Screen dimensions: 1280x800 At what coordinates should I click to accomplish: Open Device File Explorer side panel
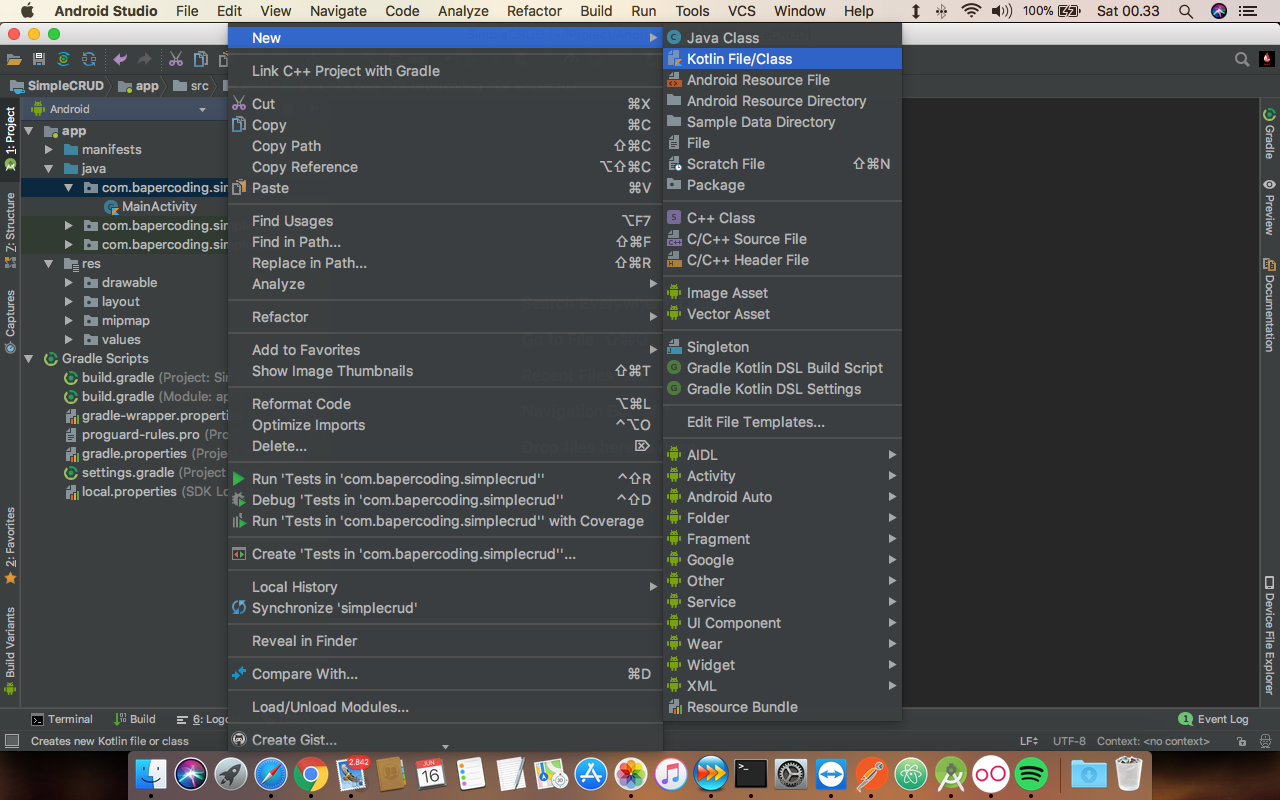tap(1269, 636)
